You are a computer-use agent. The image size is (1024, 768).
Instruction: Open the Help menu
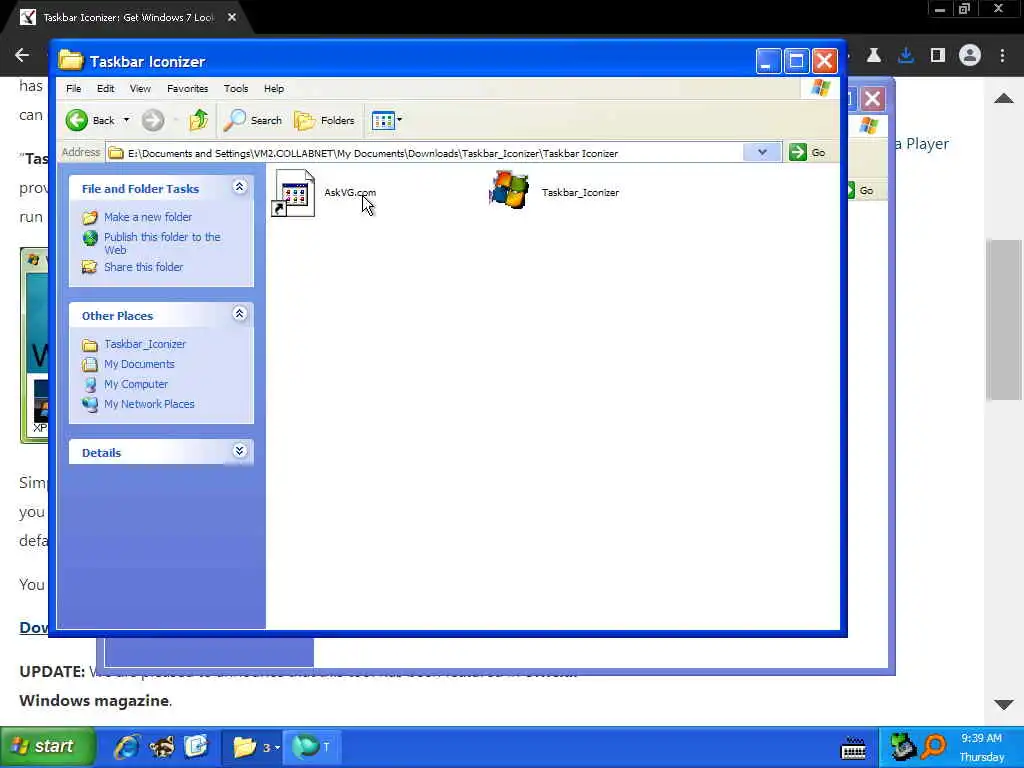(274, 88)
